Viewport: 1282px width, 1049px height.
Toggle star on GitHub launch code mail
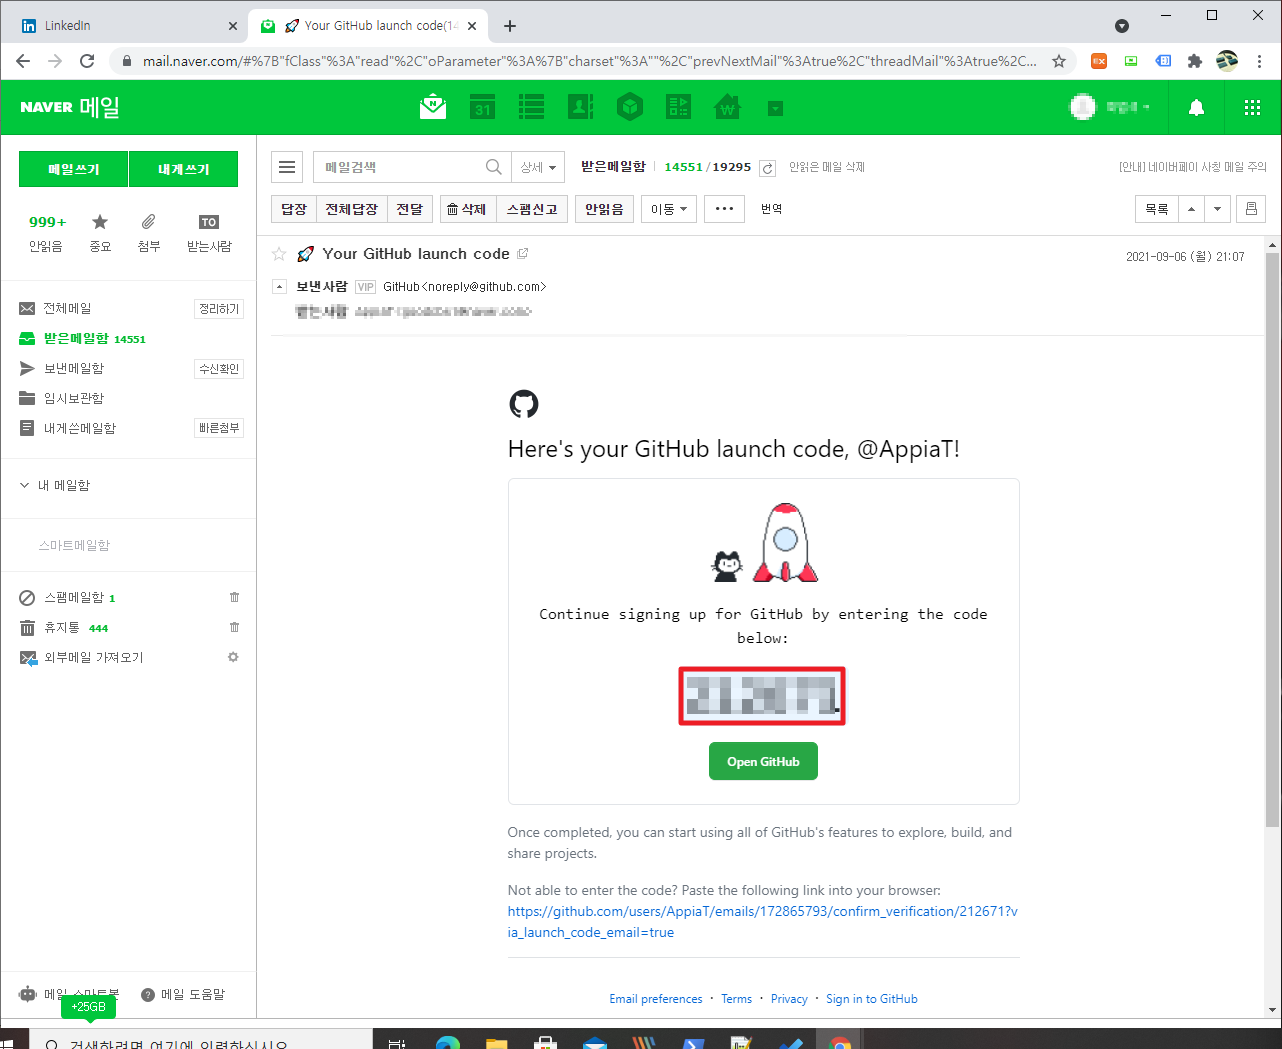(279, 254)
